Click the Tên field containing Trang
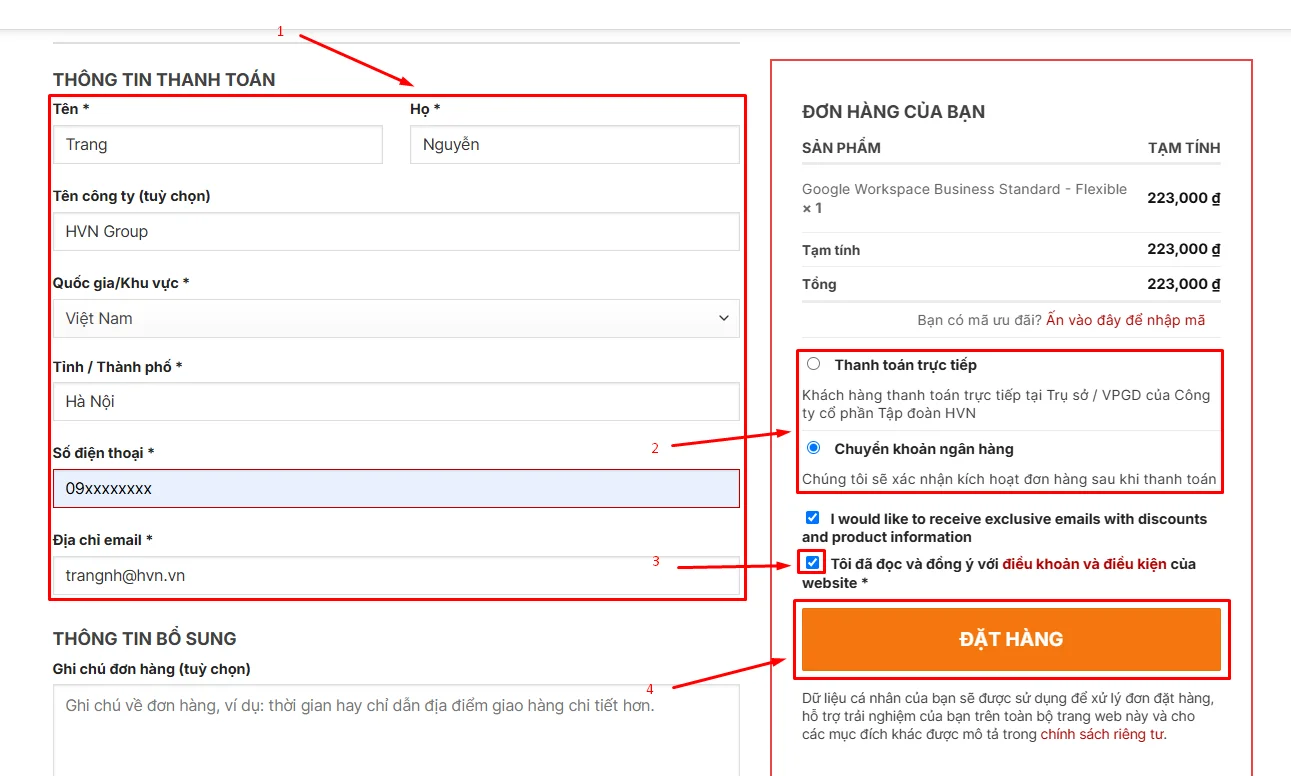The height and width of the screenshot is (776, 1291). coord(218,145)
